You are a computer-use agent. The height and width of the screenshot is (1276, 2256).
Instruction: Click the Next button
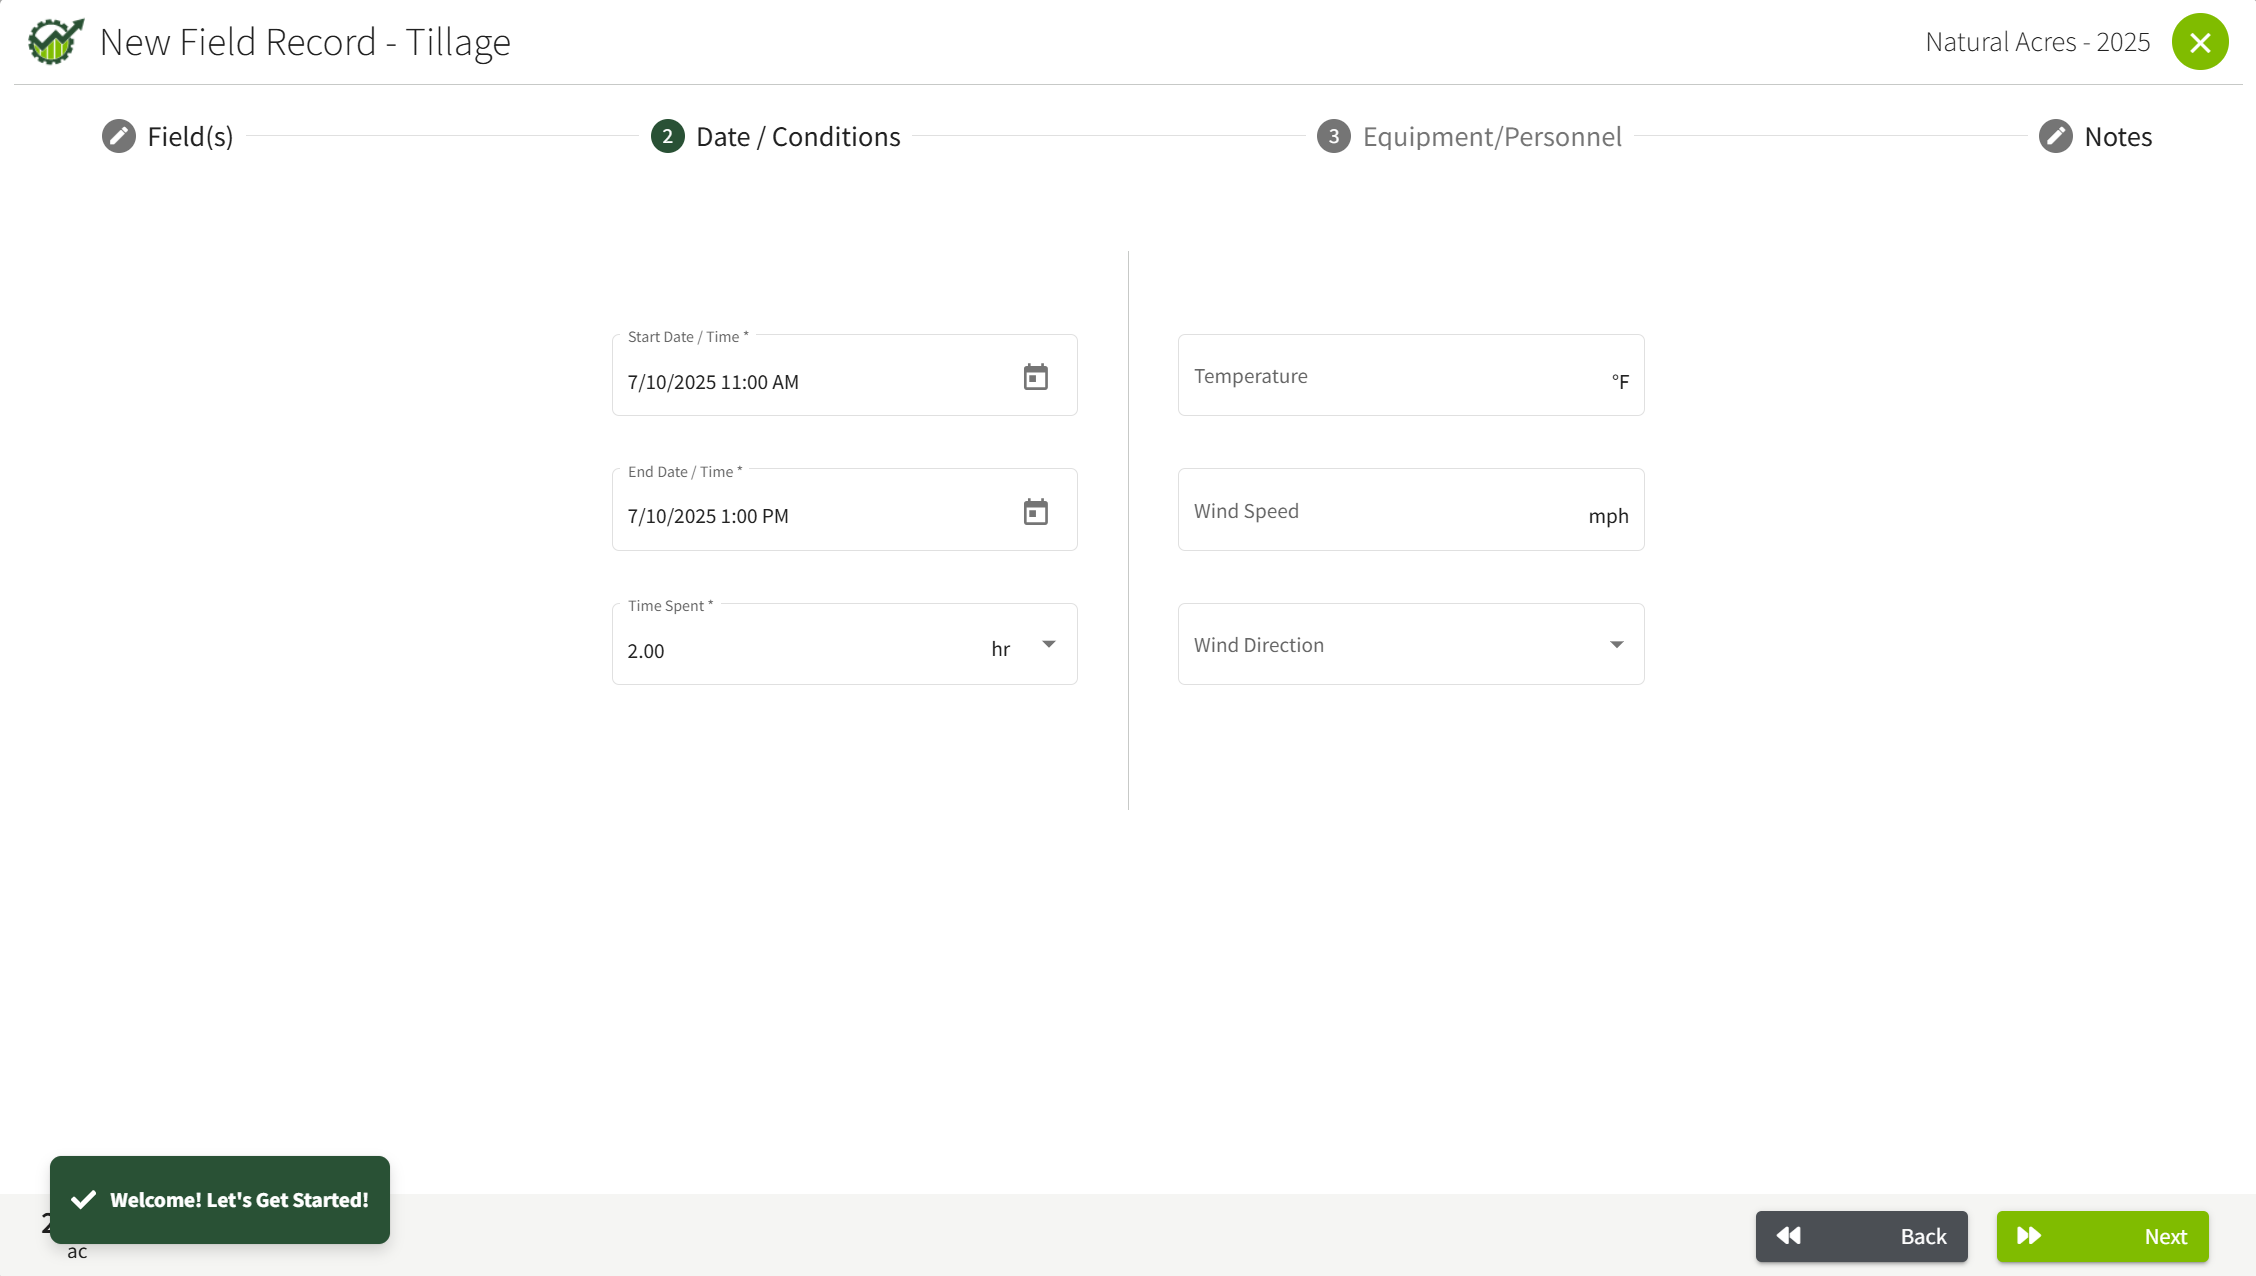(x=2103, y=1237)
